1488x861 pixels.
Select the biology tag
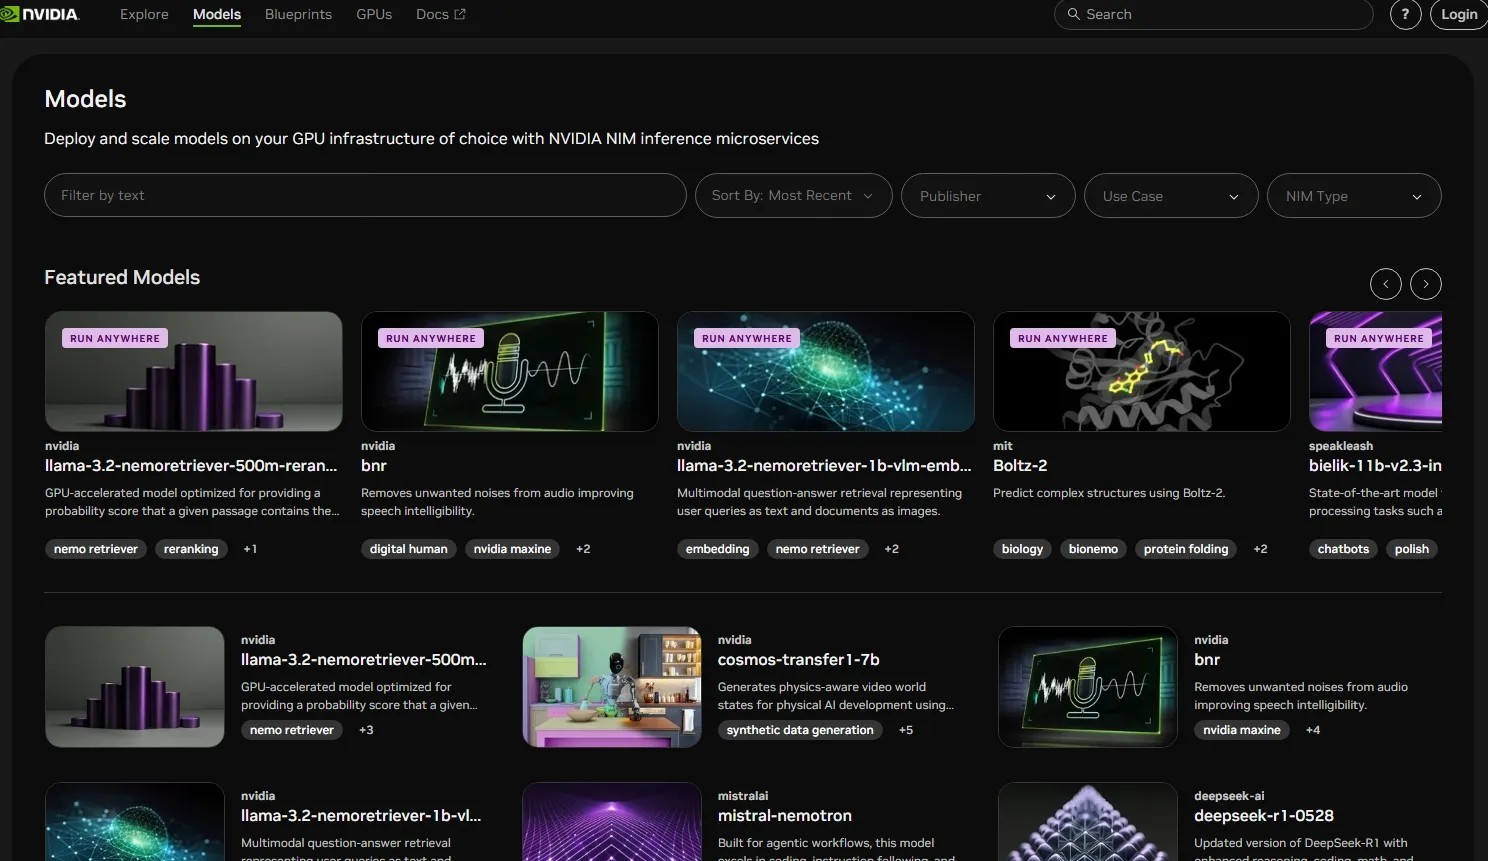tap(1022, 549)
